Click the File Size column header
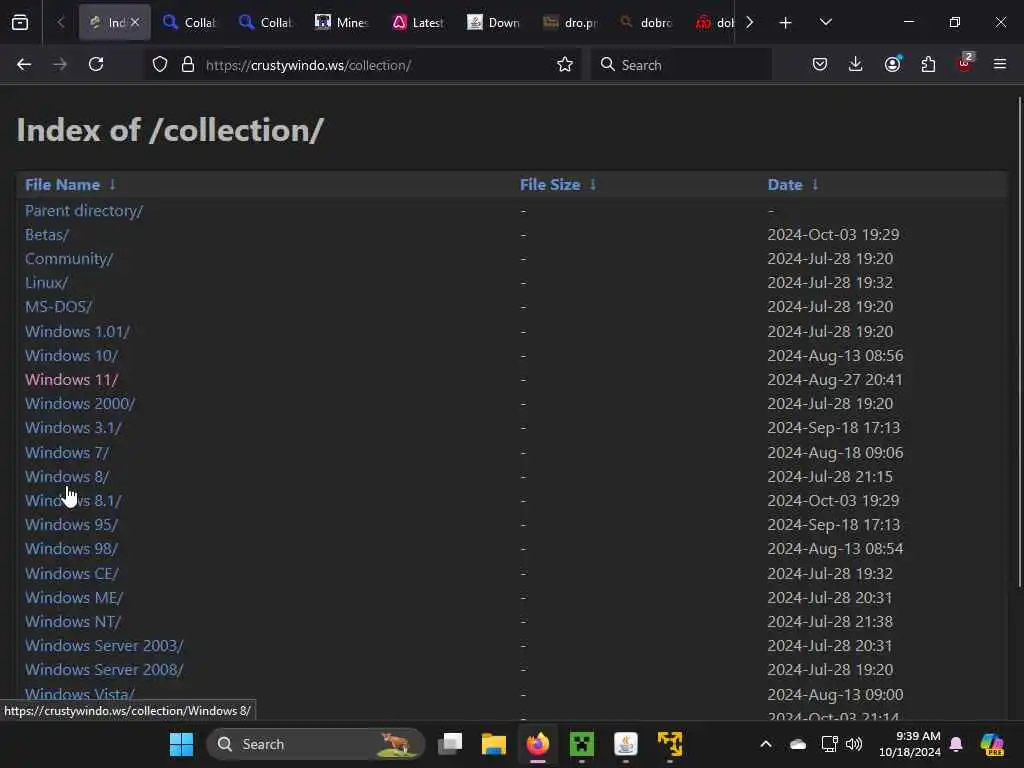 (550, 185)
